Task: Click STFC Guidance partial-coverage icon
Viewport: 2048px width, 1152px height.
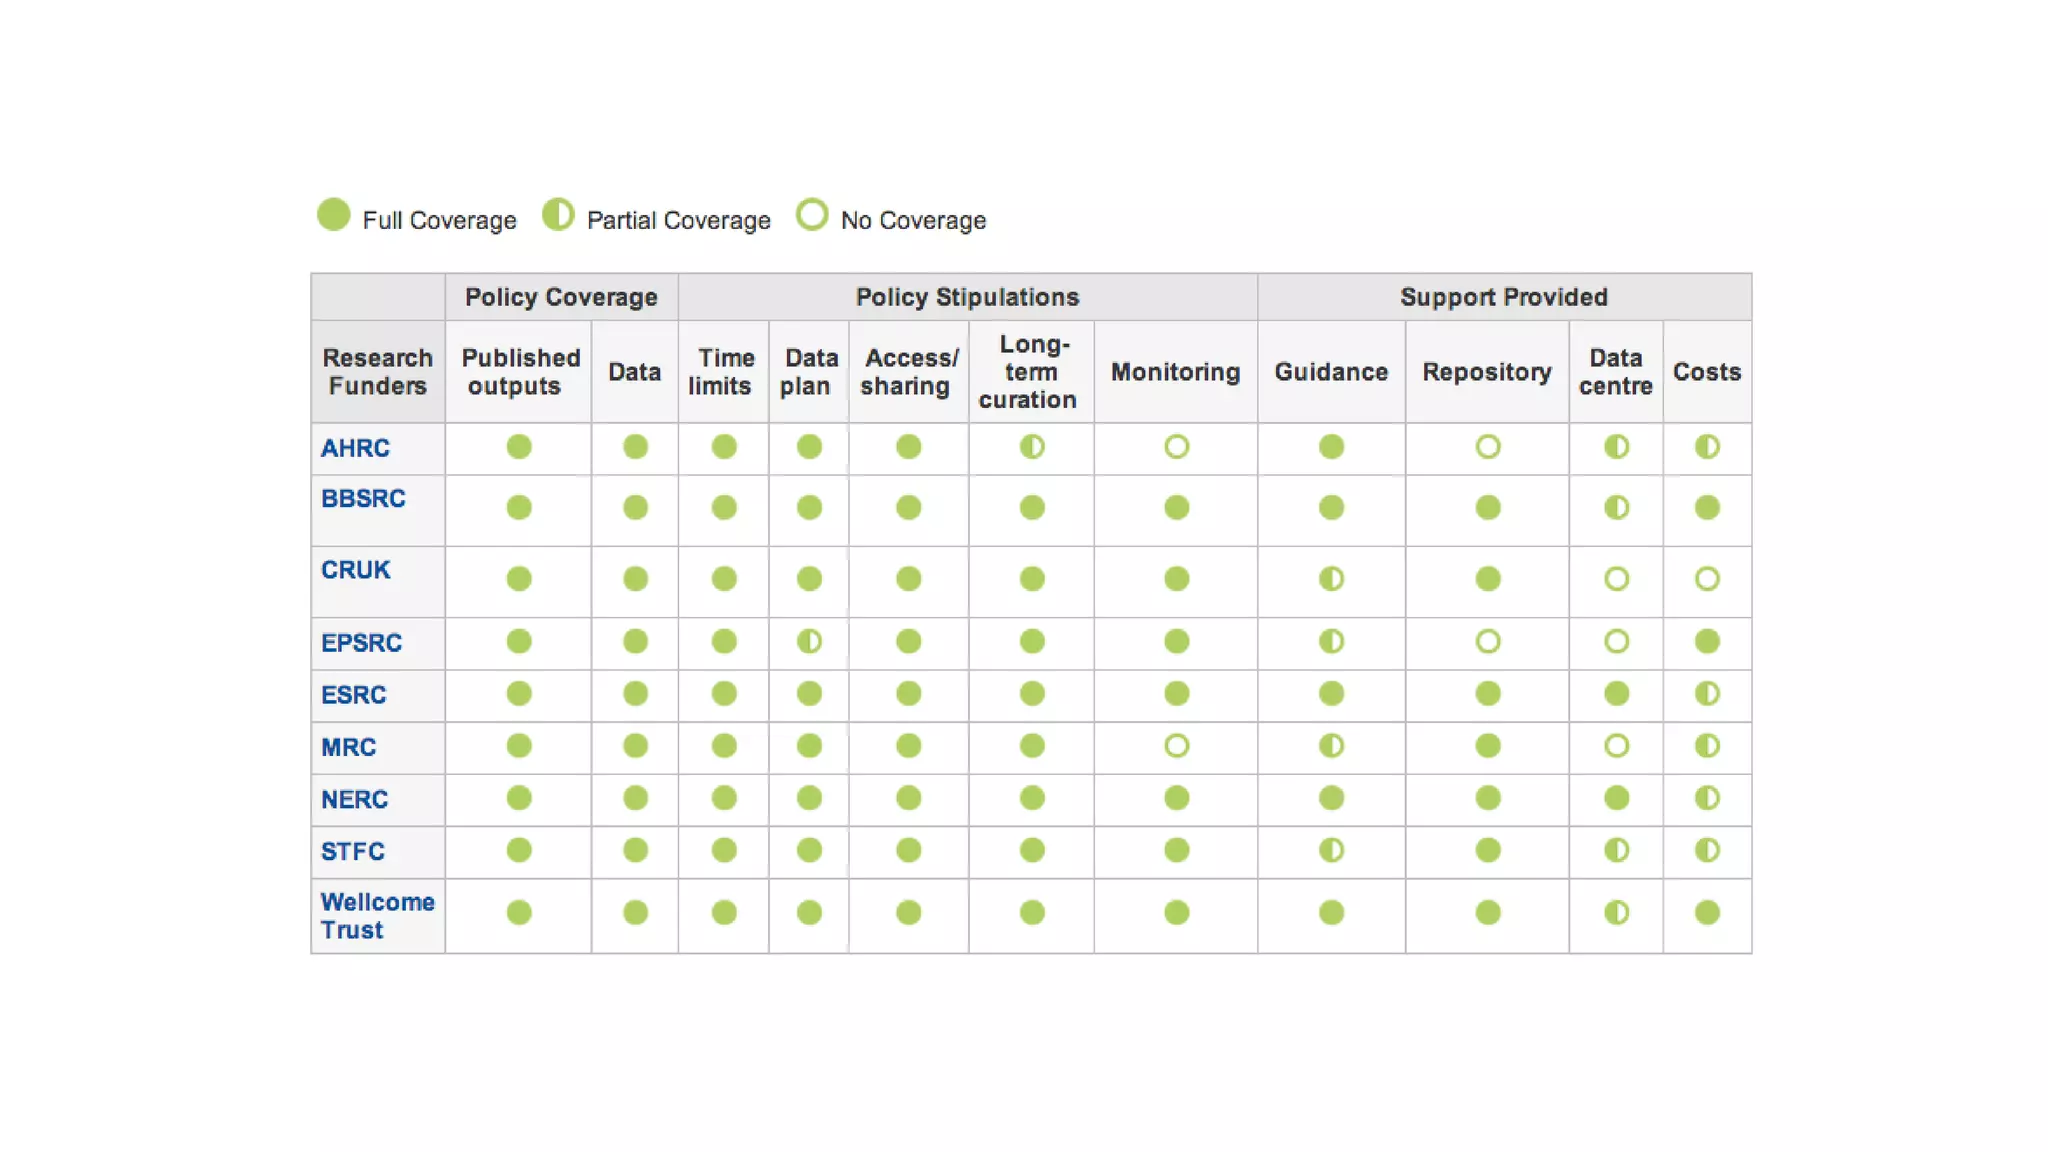Action: 1331,851
